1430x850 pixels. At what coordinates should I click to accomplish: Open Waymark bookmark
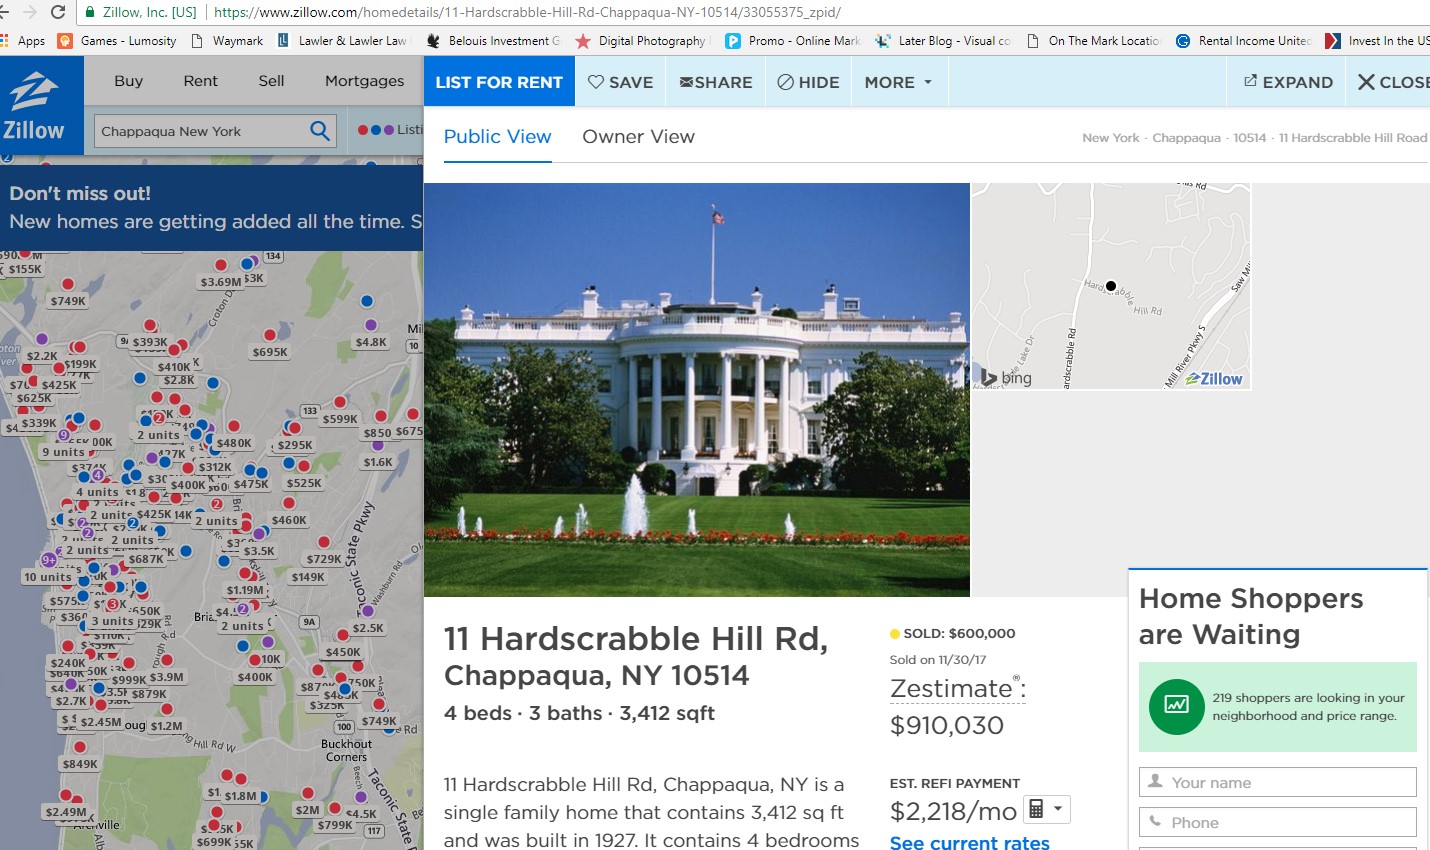[227, 41]
